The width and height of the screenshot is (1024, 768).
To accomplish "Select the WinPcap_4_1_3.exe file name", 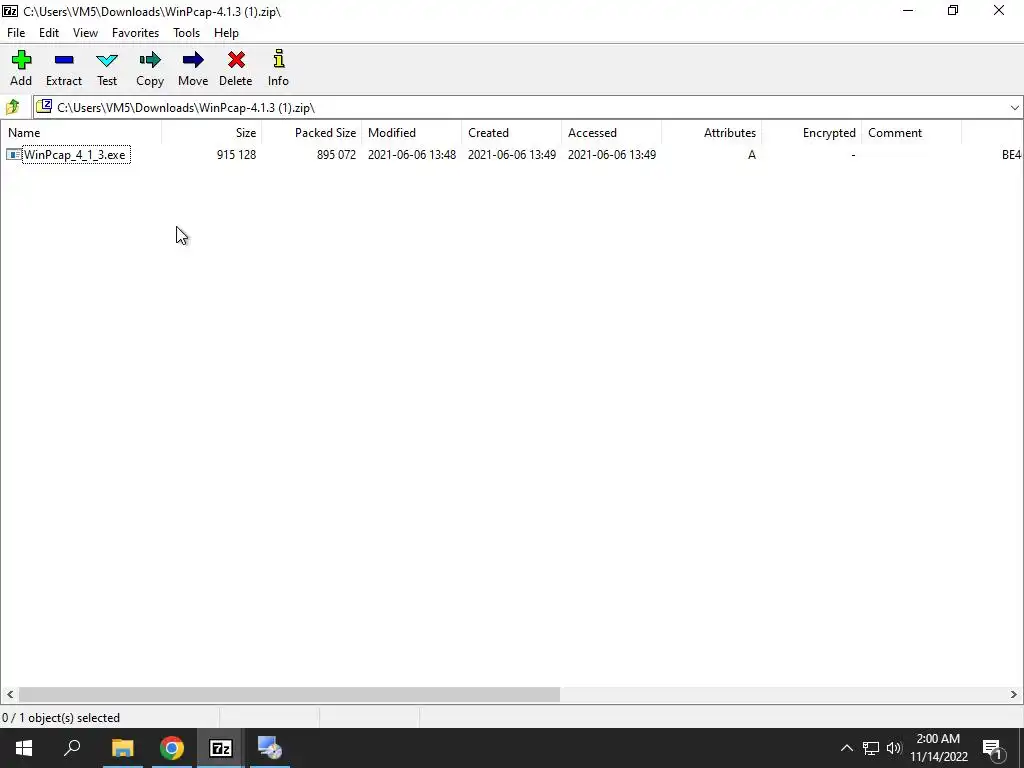I will point(75,155).
